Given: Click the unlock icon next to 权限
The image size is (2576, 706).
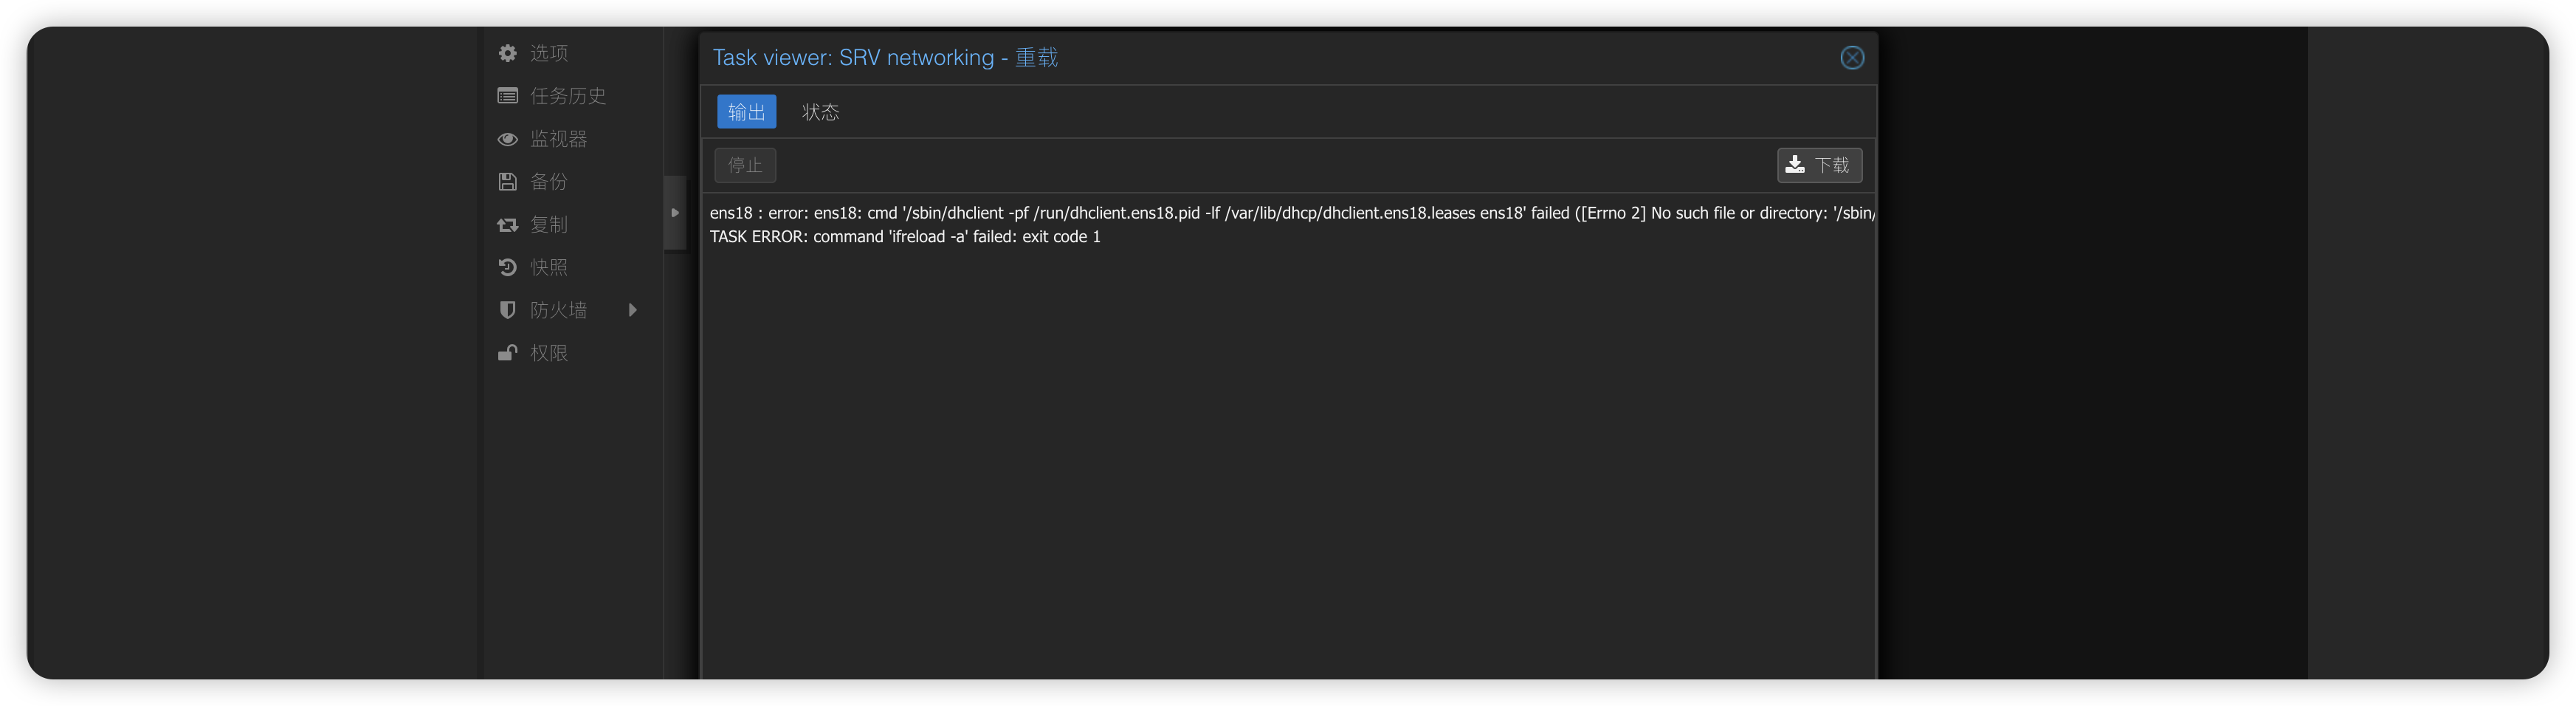Looking at the screenshot, I should coord(508,353).
